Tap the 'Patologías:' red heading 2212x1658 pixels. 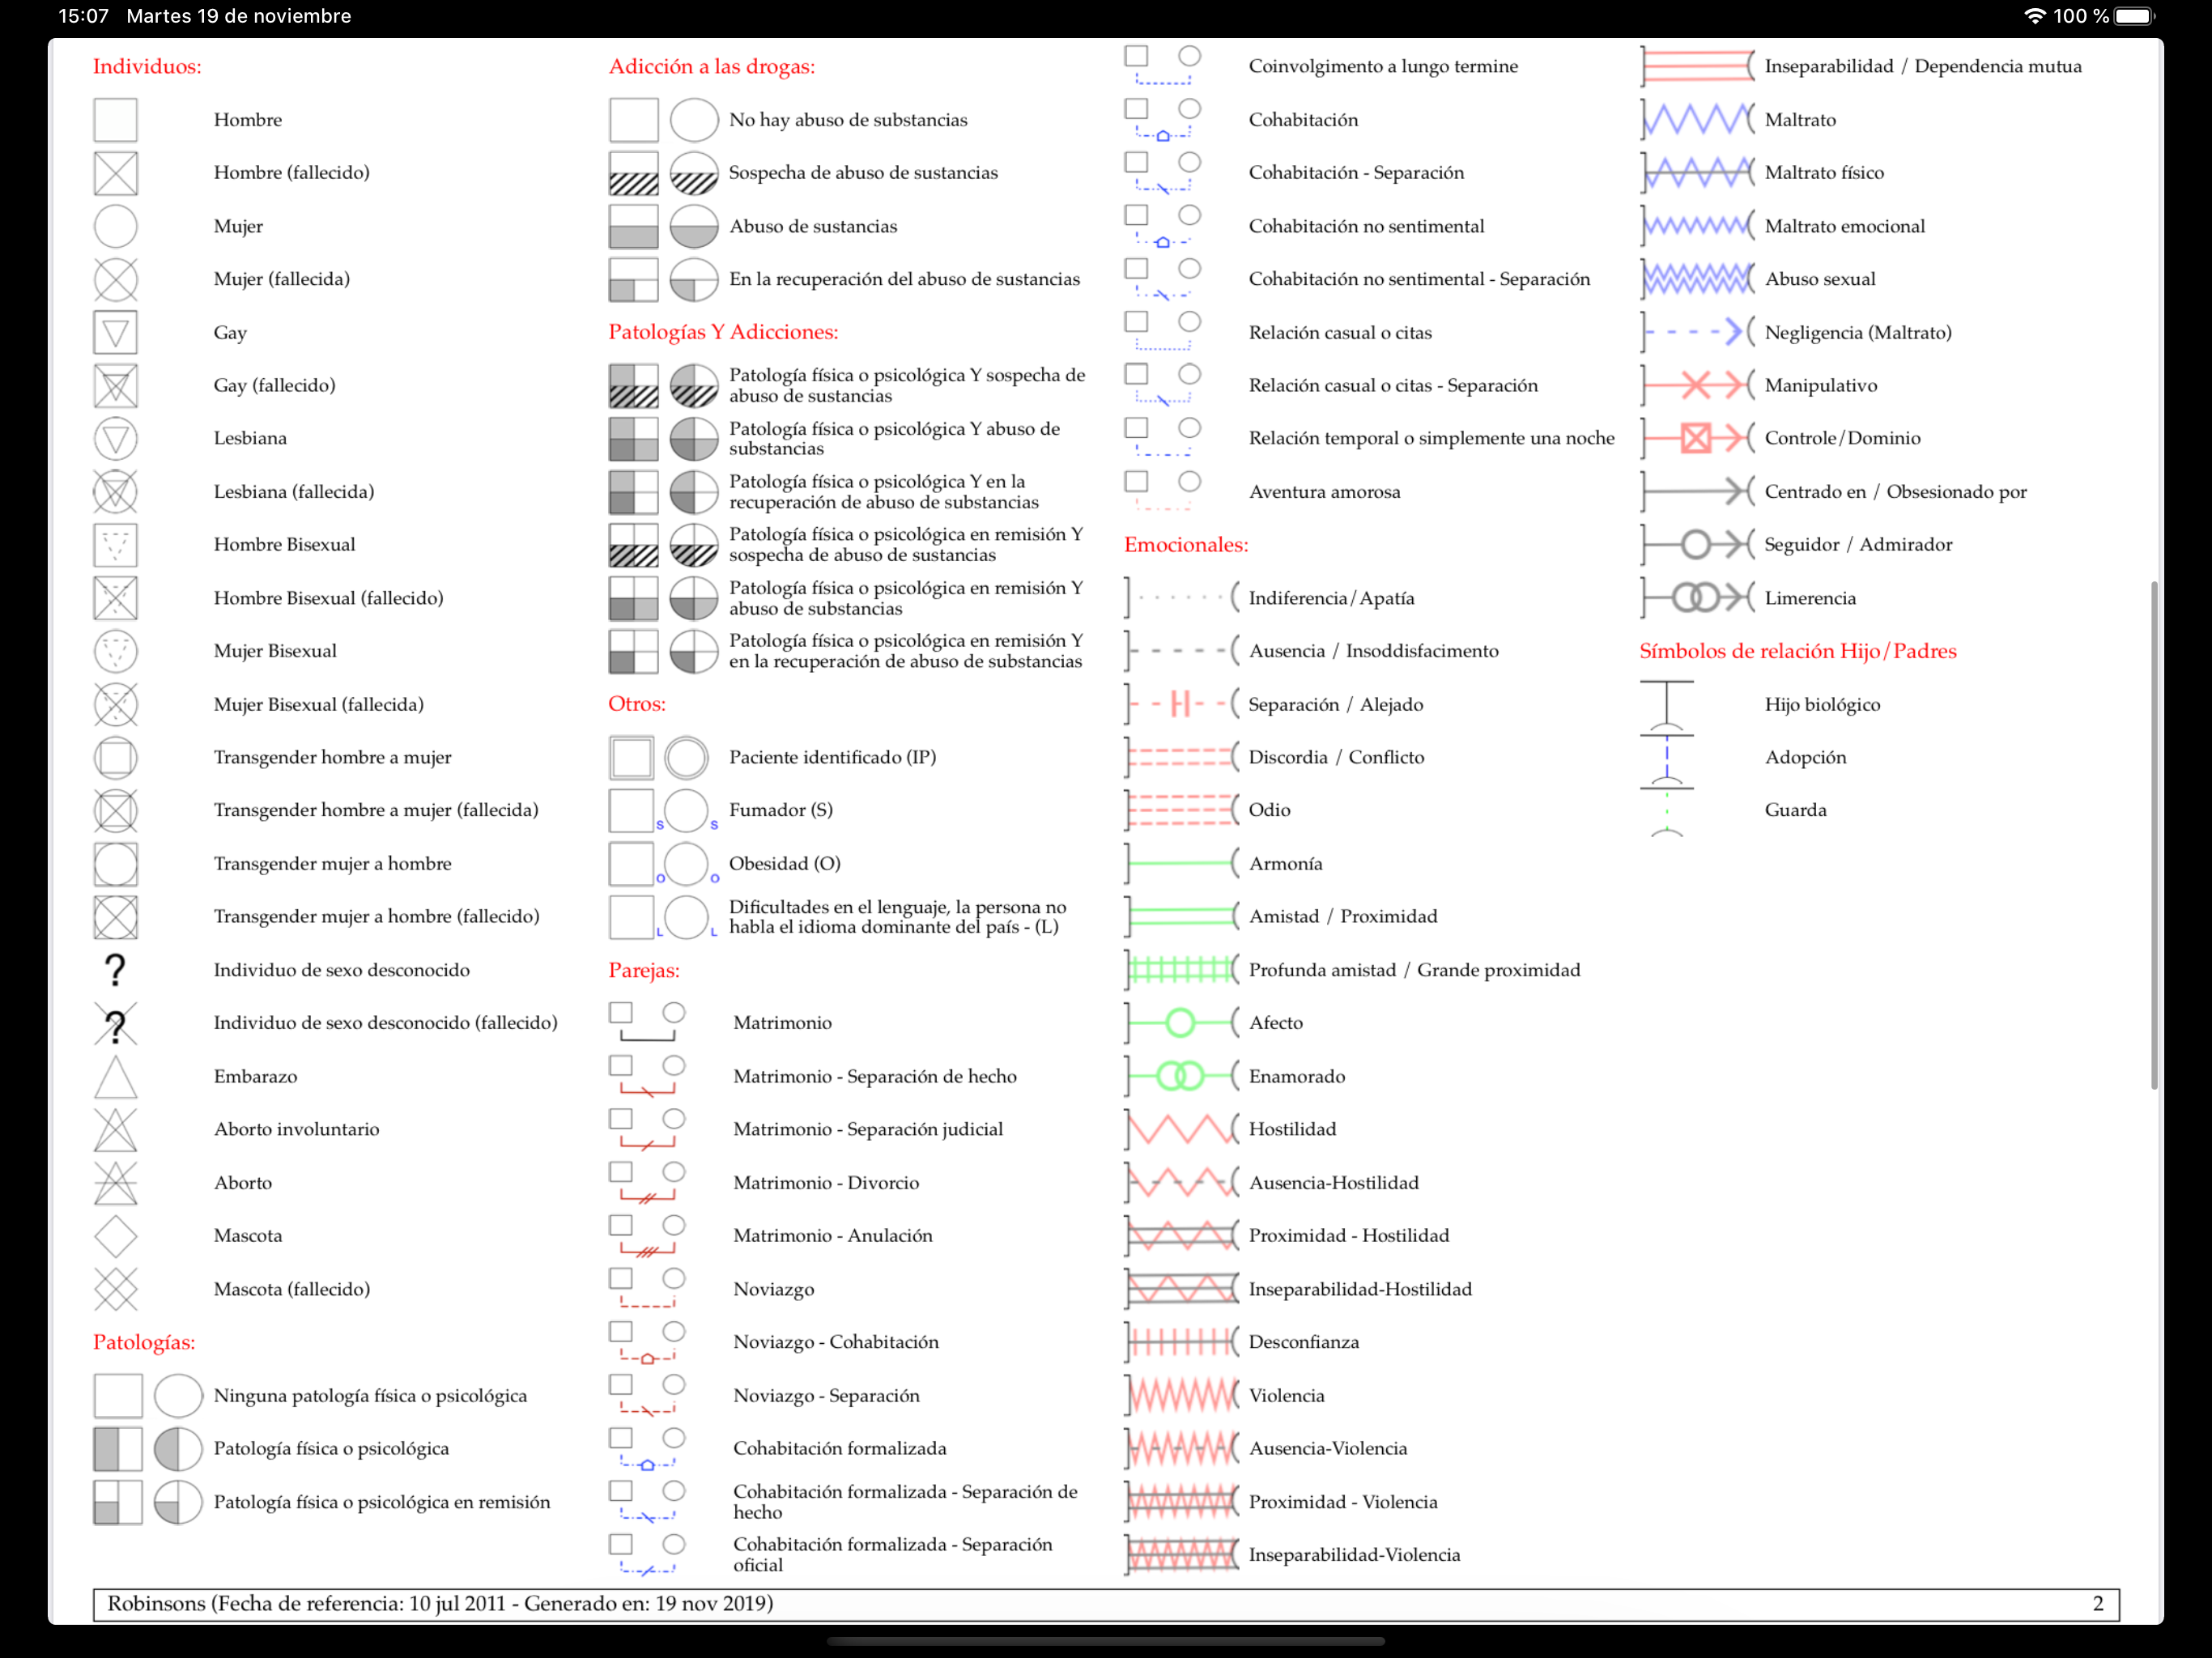(144, 1342)
